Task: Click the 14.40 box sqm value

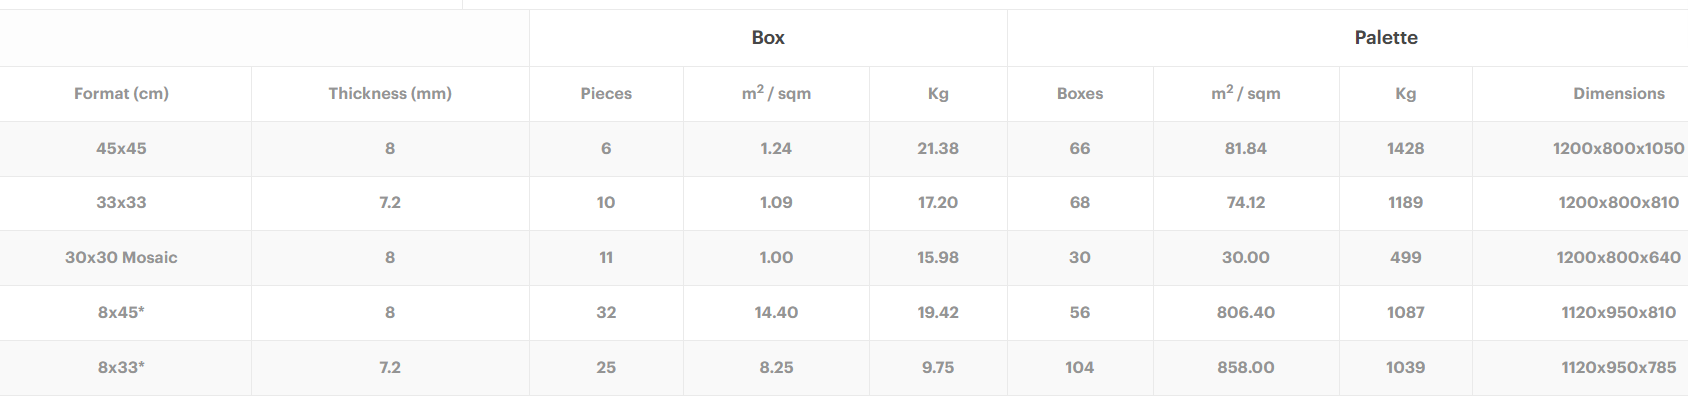Action: 776,313
